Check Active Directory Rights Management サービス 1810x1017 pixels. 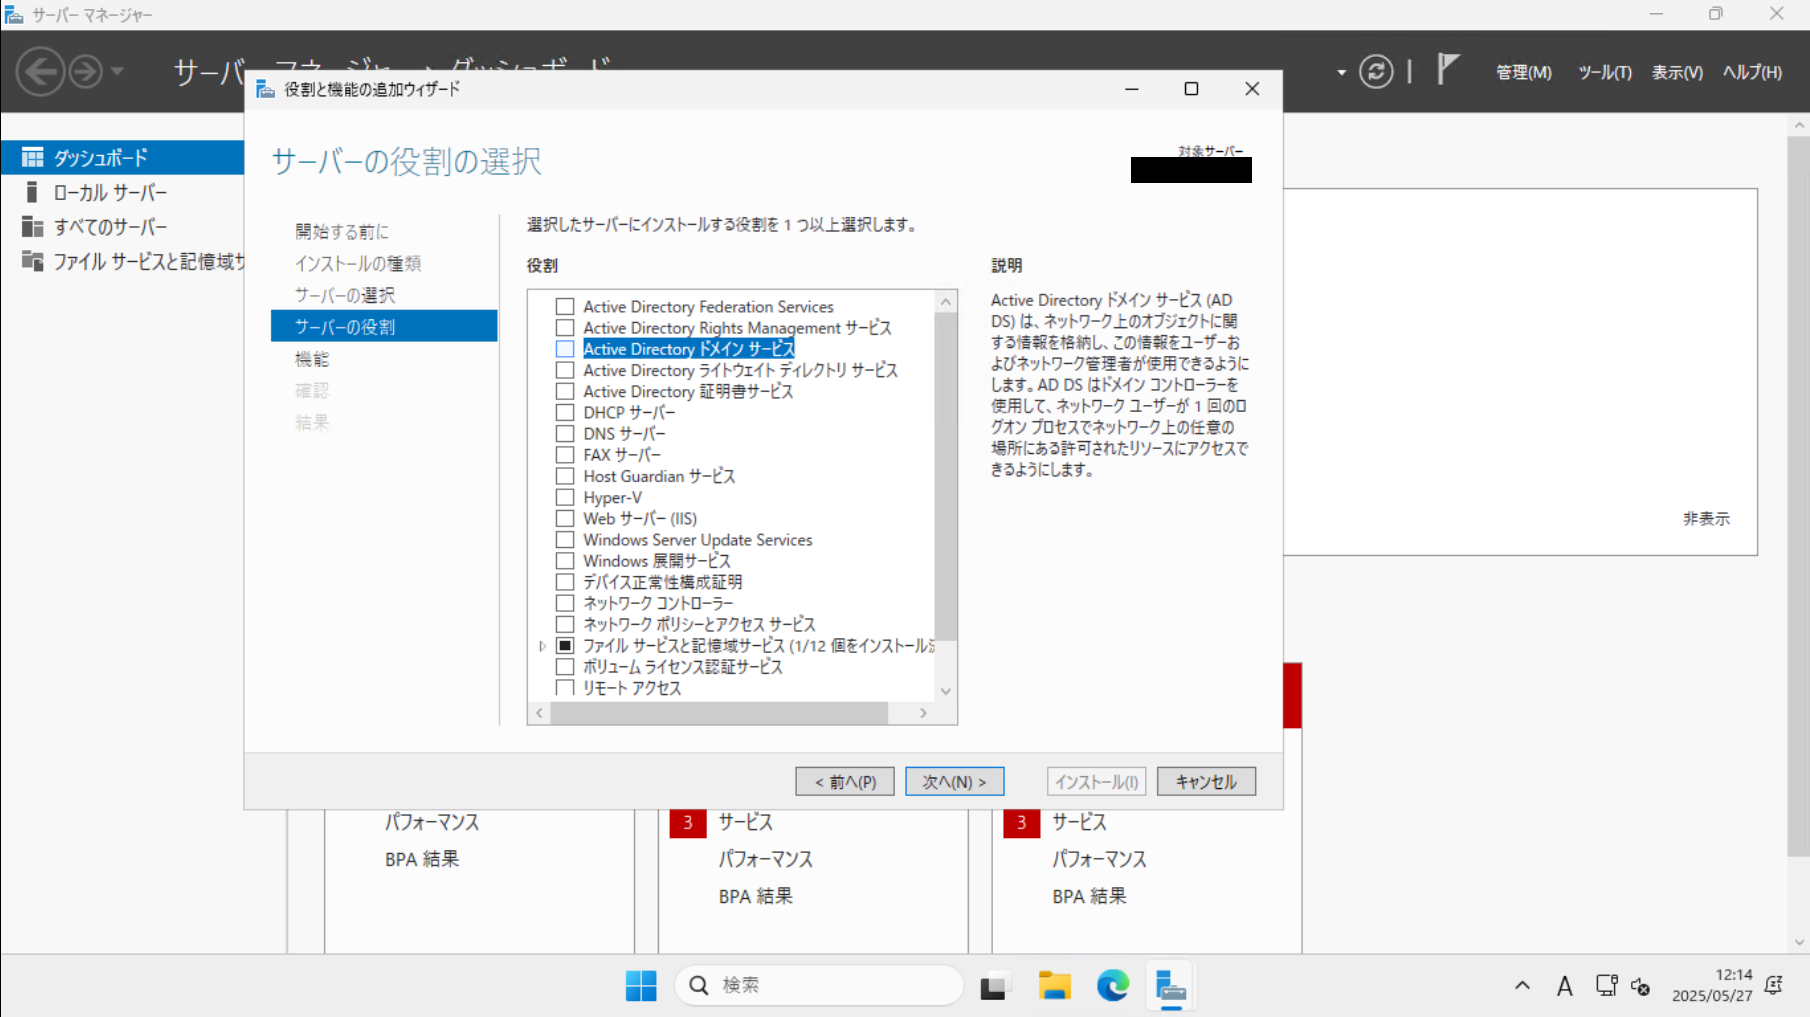(565, 328)
